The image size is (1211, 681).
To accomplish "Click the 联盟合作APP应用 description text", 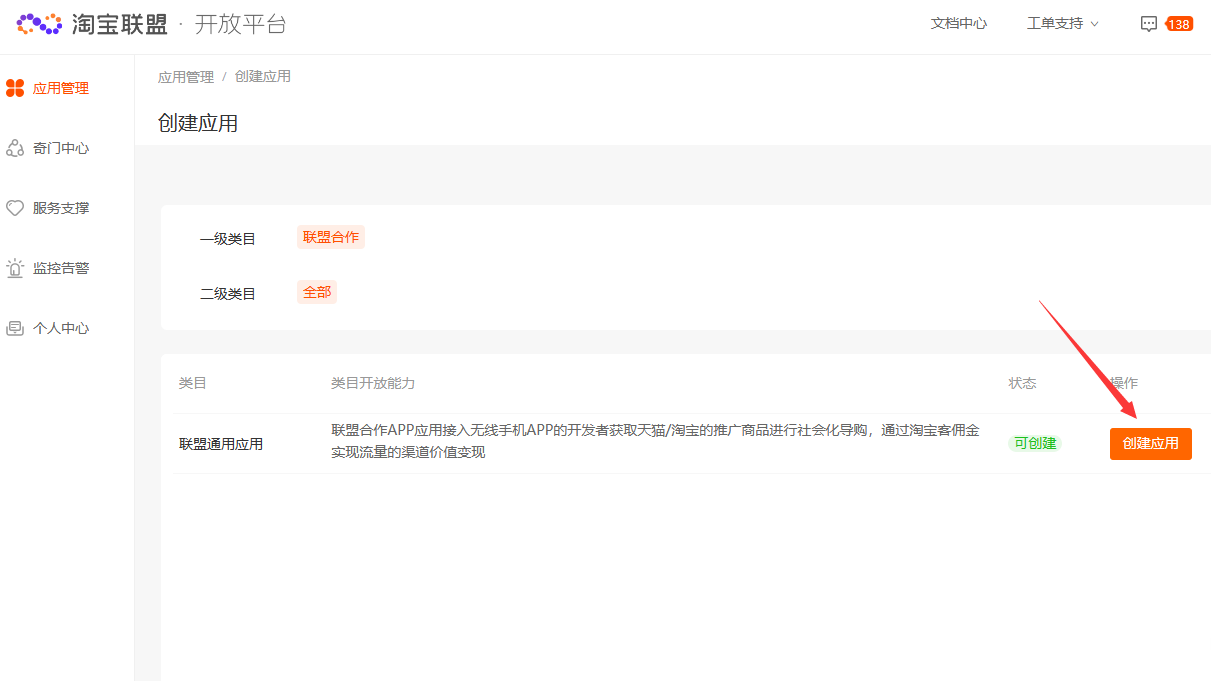I will tap(656, 441).
